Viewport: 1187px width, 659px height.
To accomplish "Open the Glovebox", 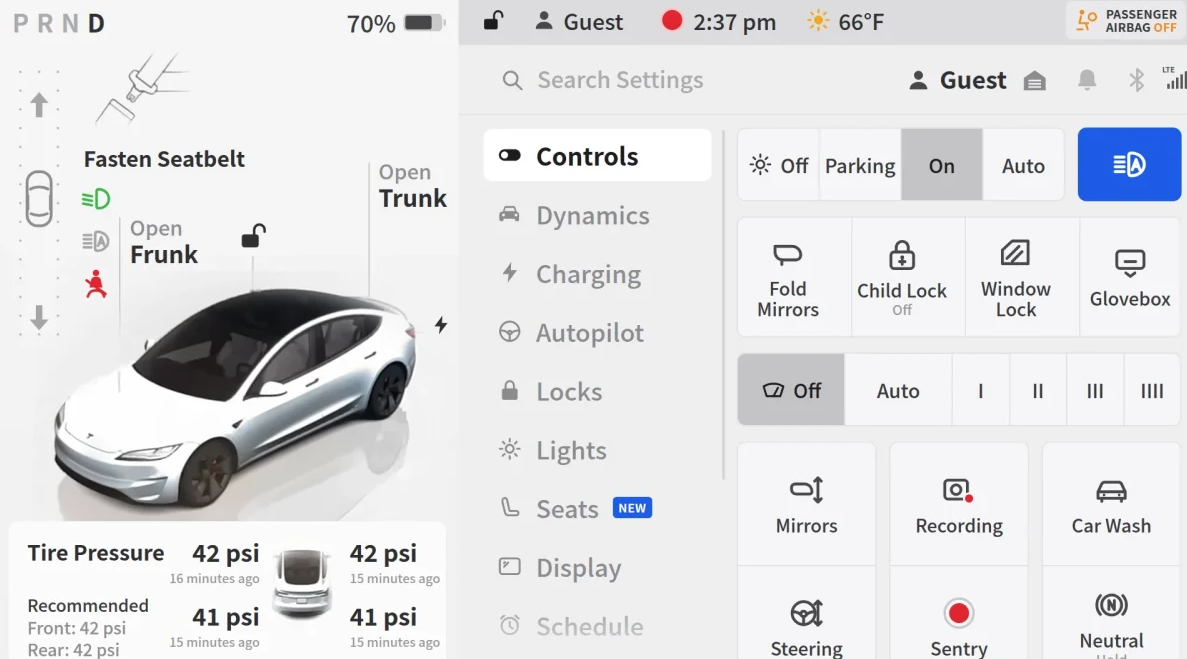I will coord(1129,278).
